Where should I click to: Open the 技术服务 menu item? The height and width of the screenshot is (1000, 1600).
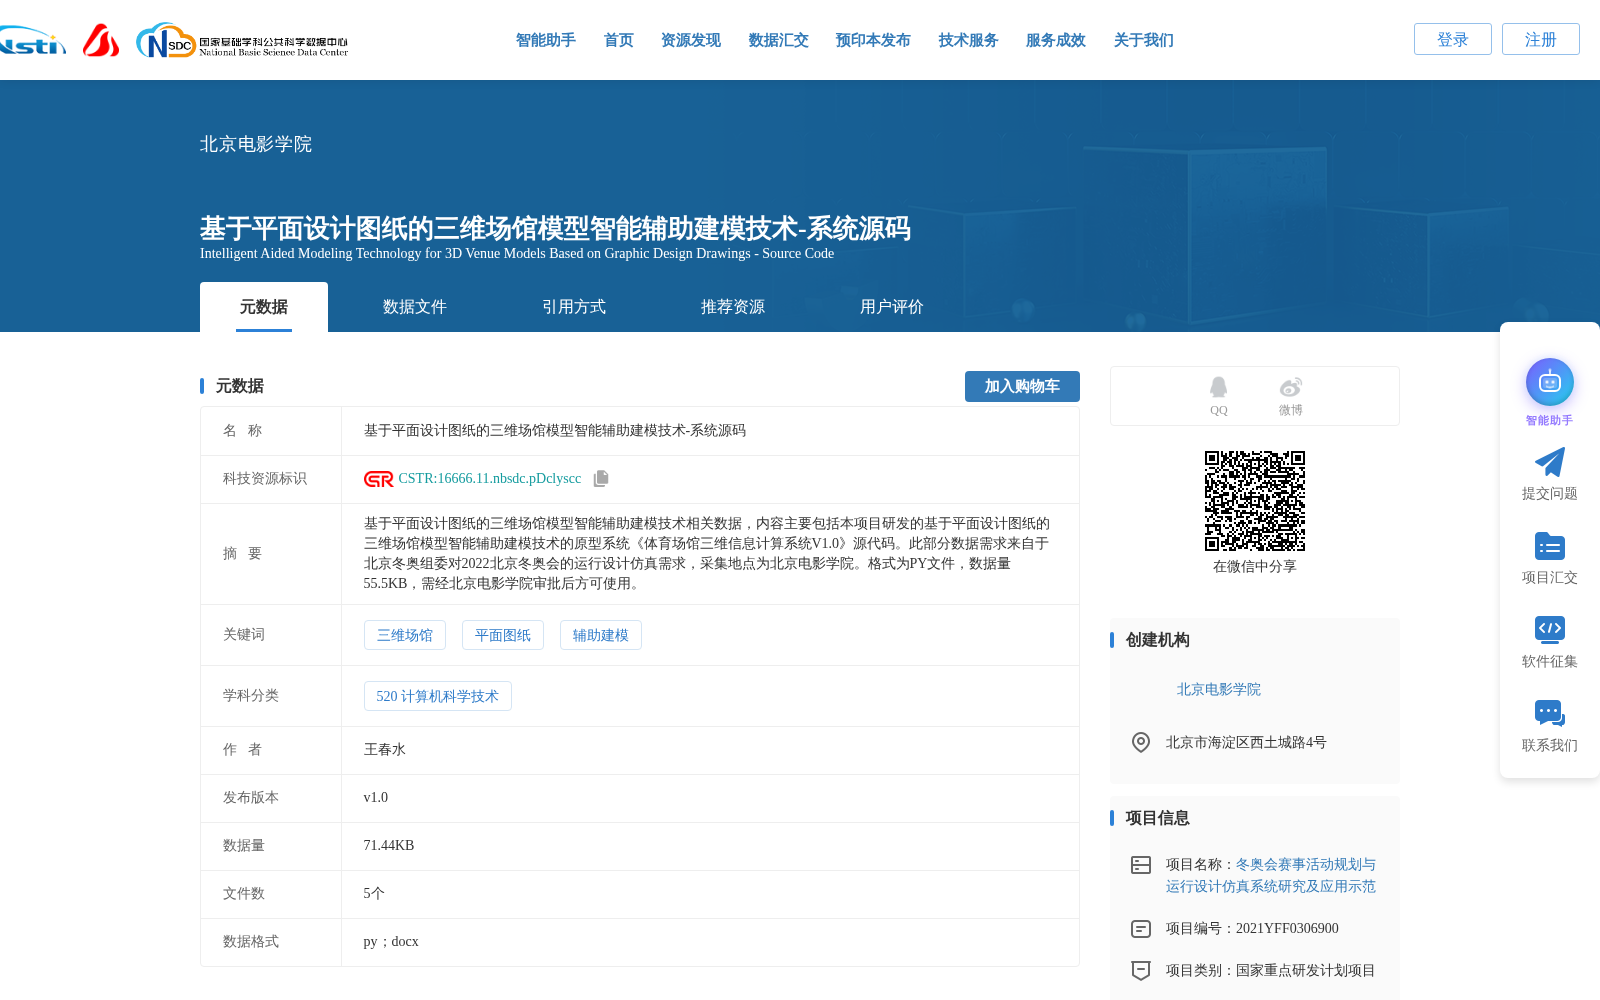(x=969, y=40)
